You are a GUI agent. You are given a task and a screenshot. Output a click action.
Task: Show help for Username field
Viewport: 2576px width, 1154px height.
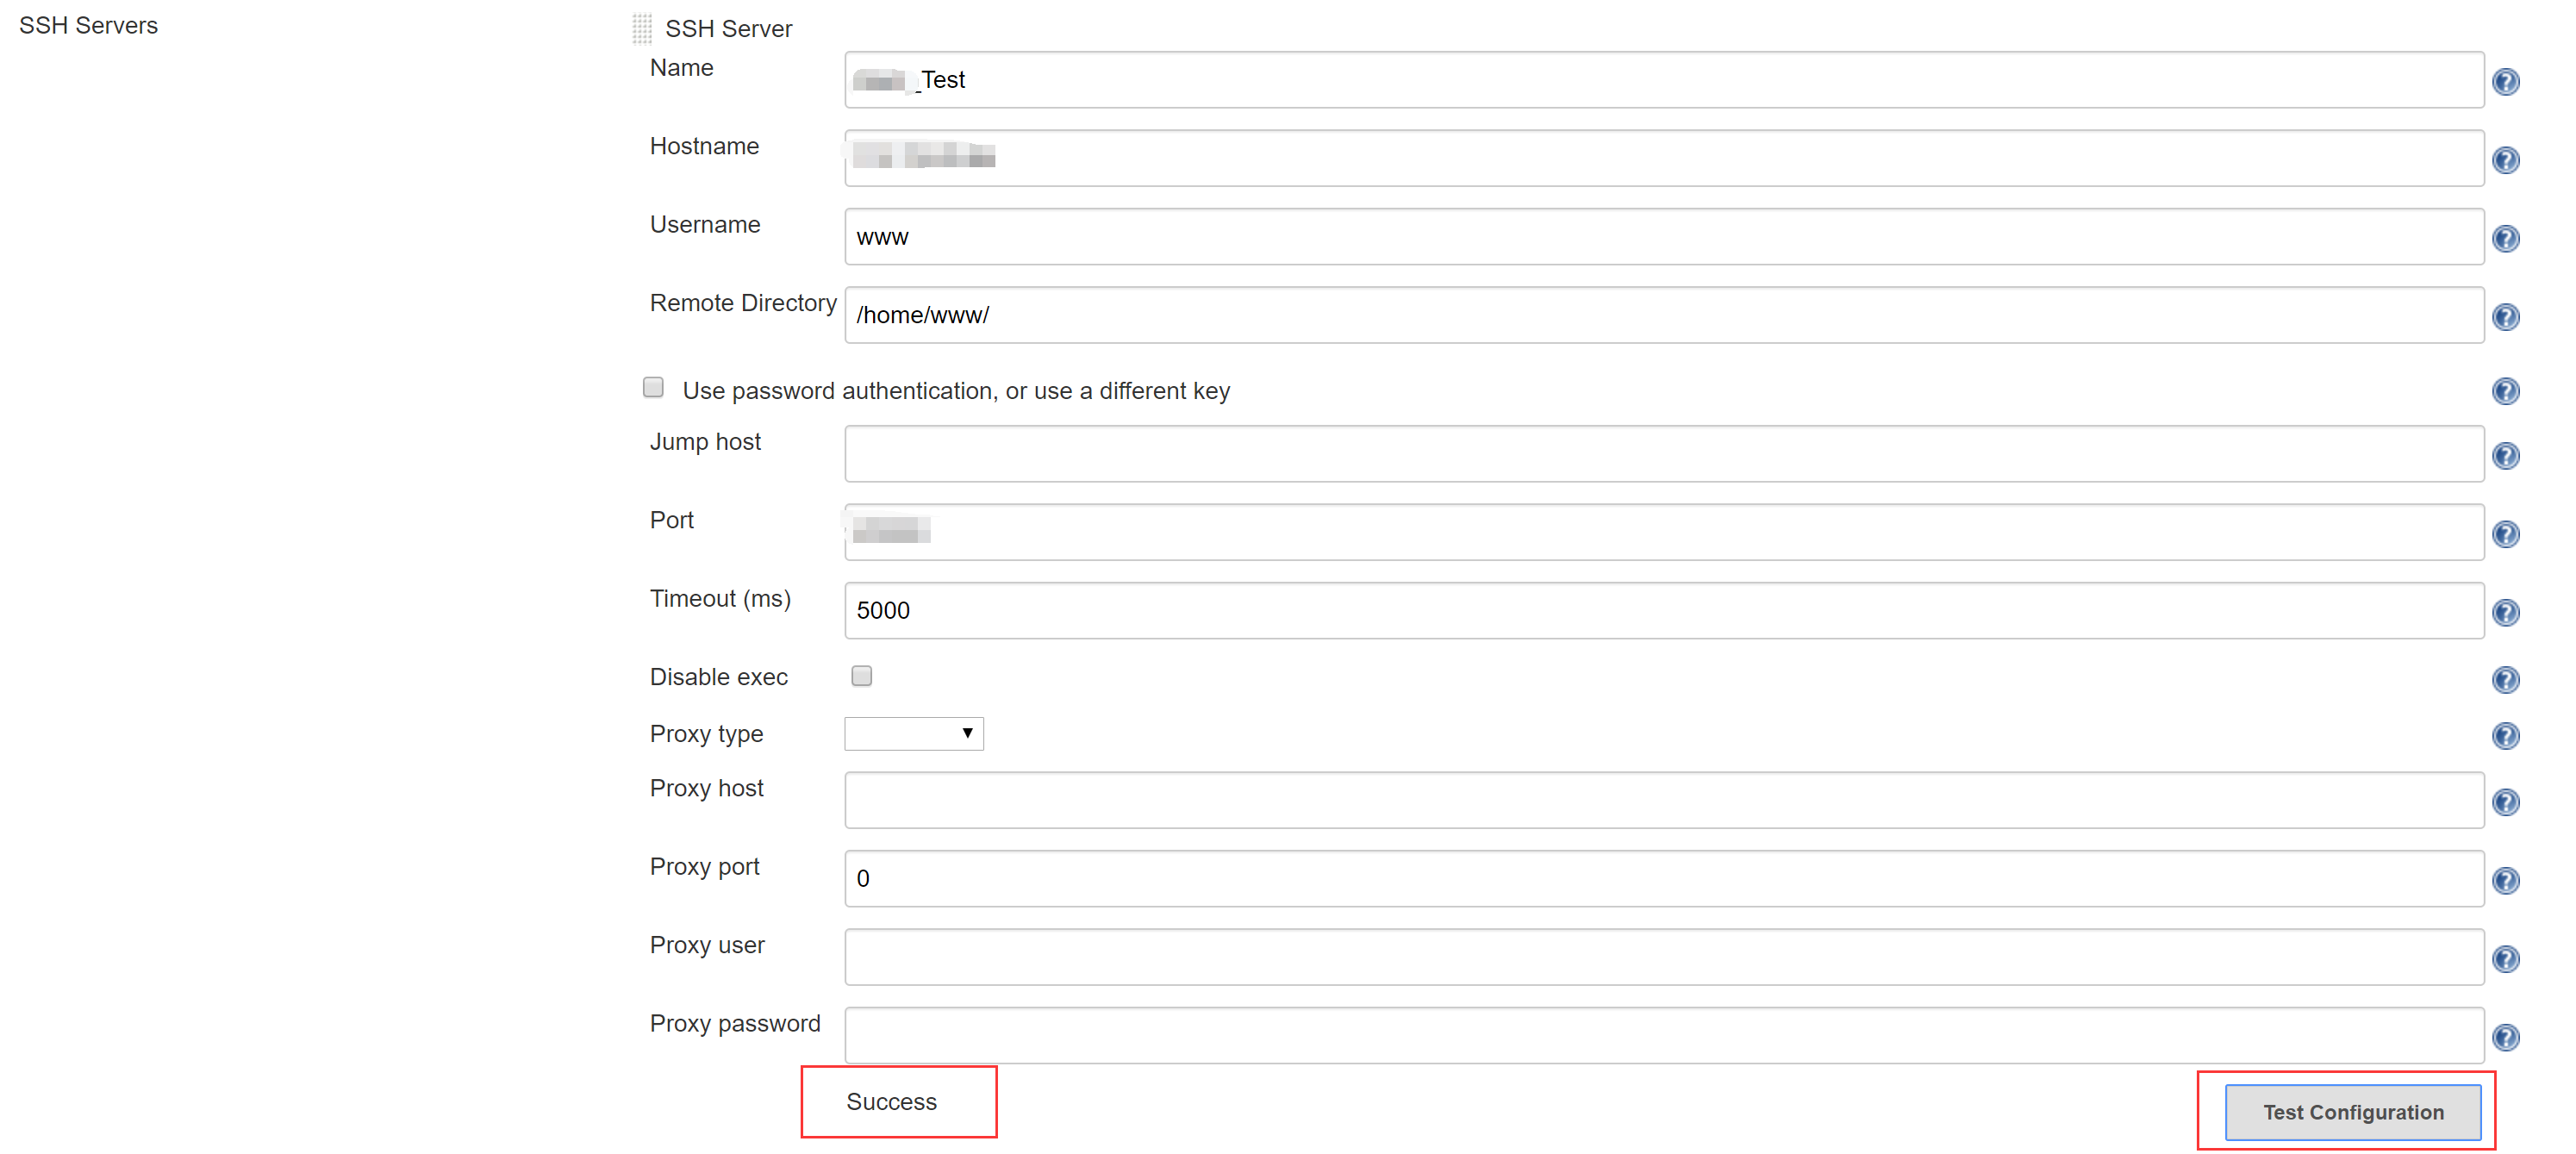[2505, 239]
